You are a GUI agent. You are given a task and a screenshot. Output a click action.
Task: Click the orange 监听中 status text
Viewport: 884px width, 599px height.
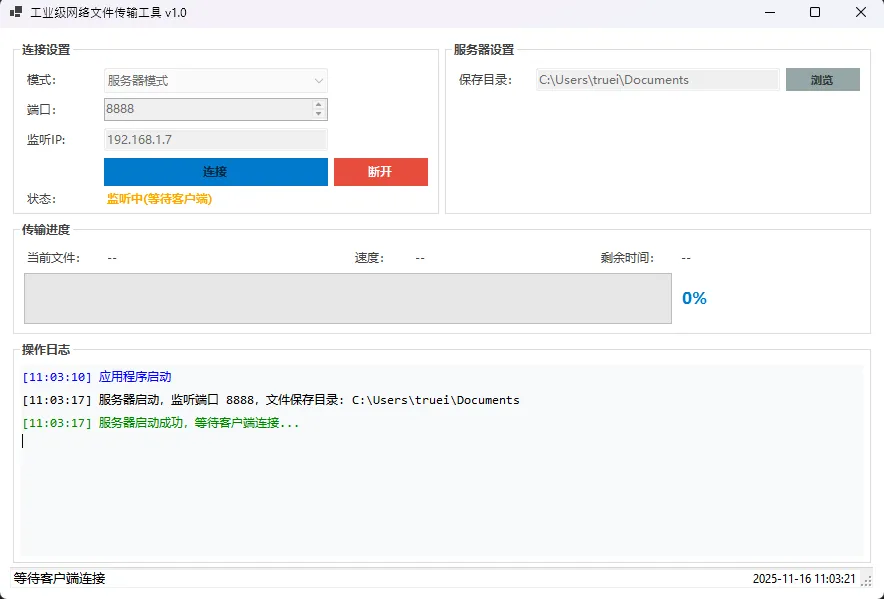(159, 199)
